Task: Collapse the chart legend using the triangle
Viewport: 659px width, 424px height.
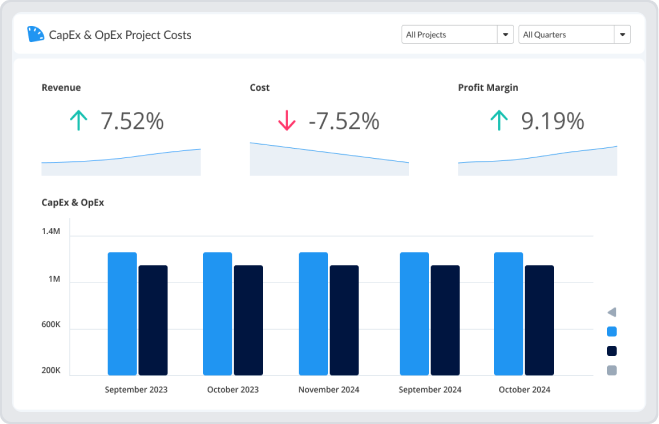Action: (611, 312)
